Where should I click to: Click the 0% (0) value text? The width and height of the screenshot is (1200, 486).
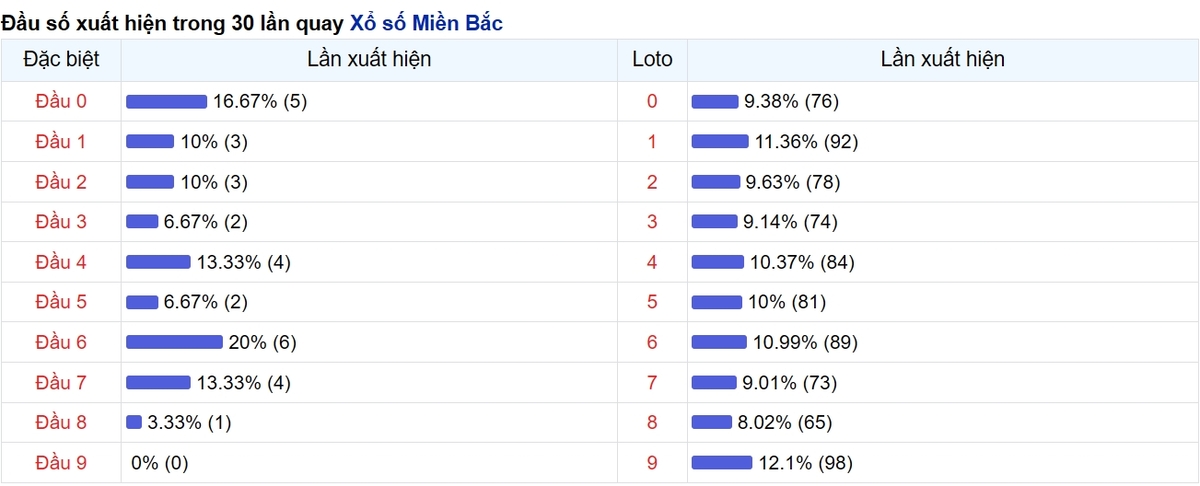pyautogui.click(x=160, y=462)
